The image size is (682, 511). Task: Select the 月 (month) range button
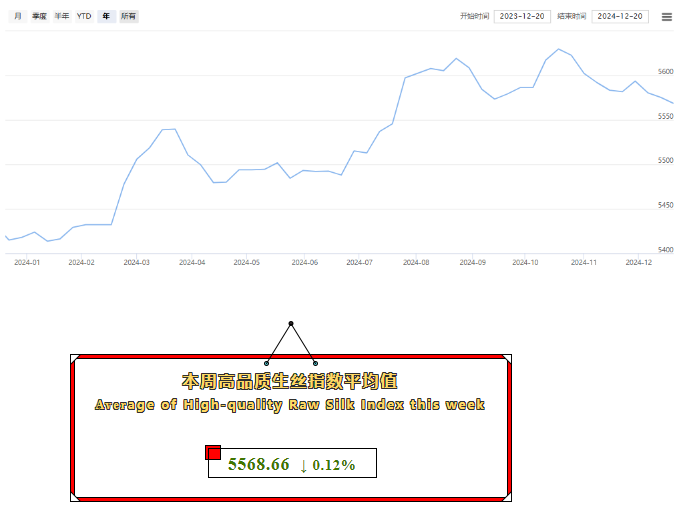click(x=17, y=17)
